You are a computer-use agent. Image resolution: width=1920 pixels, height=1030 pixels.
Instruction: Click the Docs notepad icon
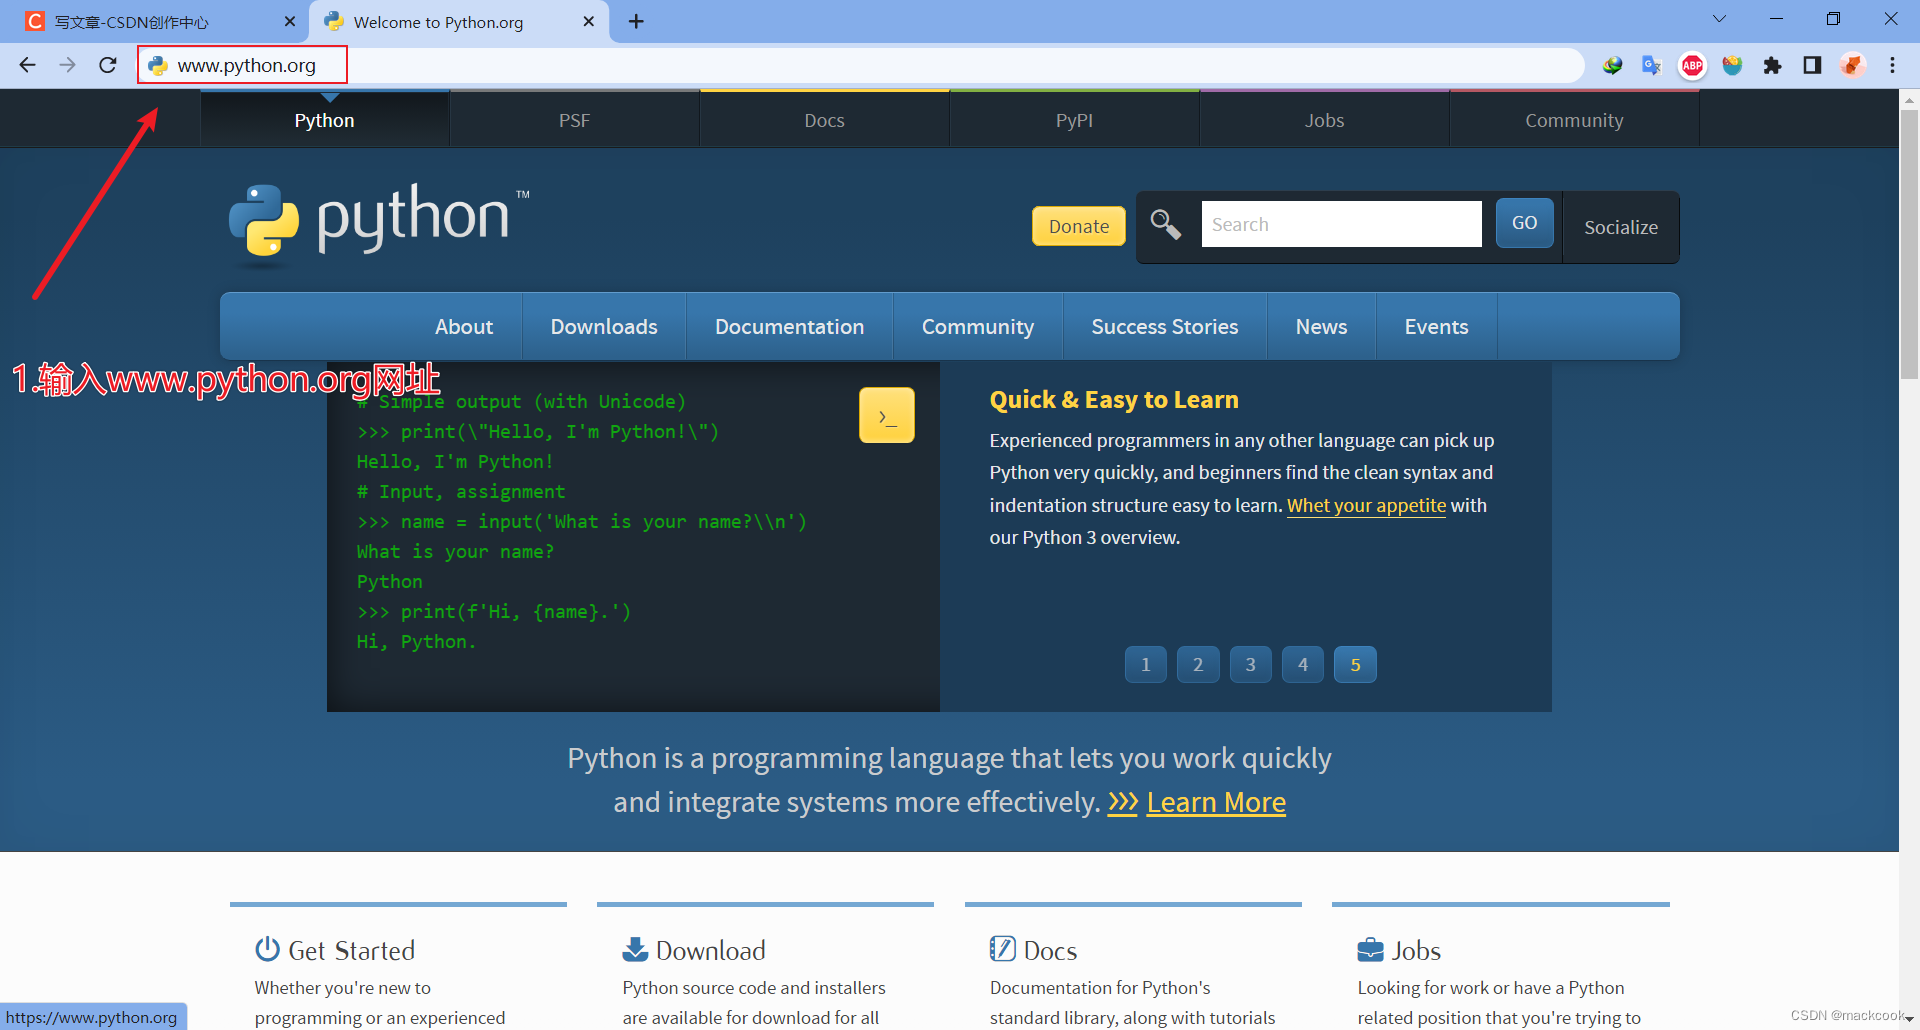coord(1002,948)
